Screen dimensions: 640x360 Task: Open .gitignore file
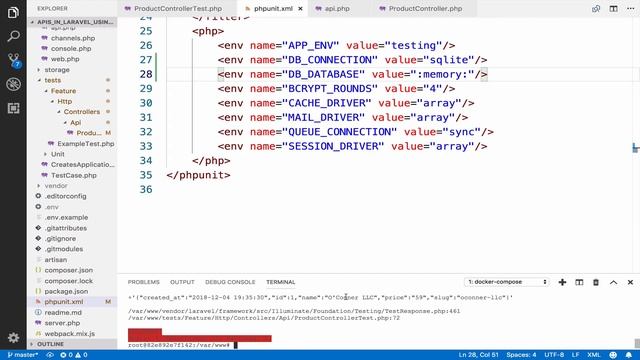coord(60,239)
